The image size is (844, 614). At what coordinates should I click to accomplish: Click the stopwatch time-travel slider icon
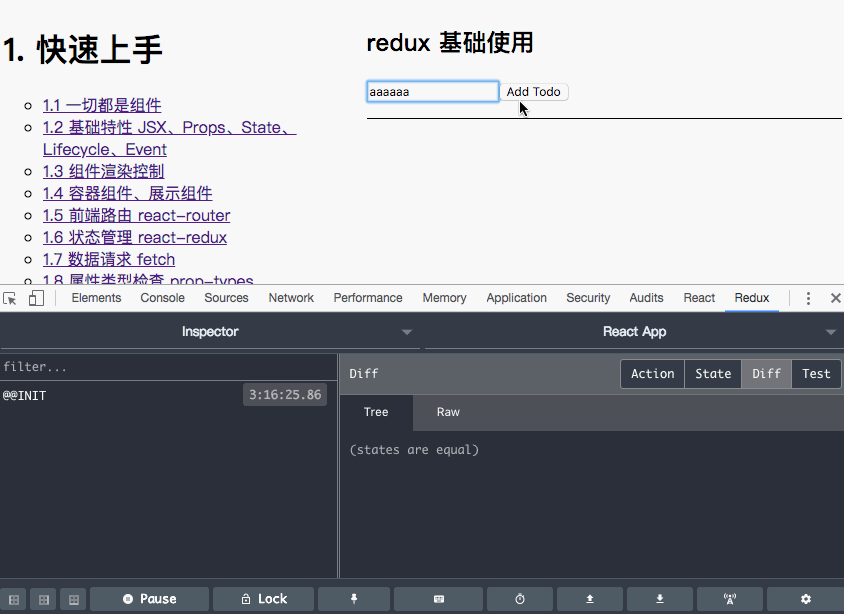pyautogui.click(x=519, y=599)
